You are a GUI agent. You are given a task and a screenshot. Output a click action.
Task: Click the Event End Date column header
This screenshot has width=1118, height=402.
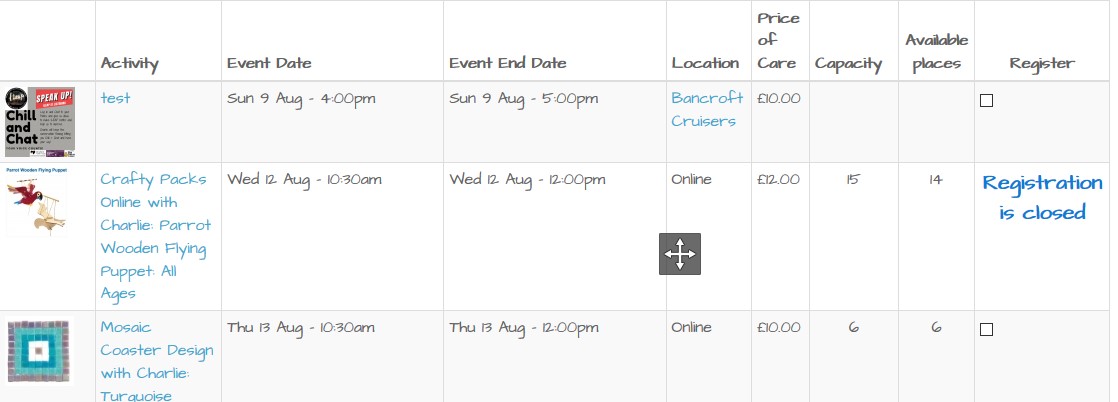[508, 63]
